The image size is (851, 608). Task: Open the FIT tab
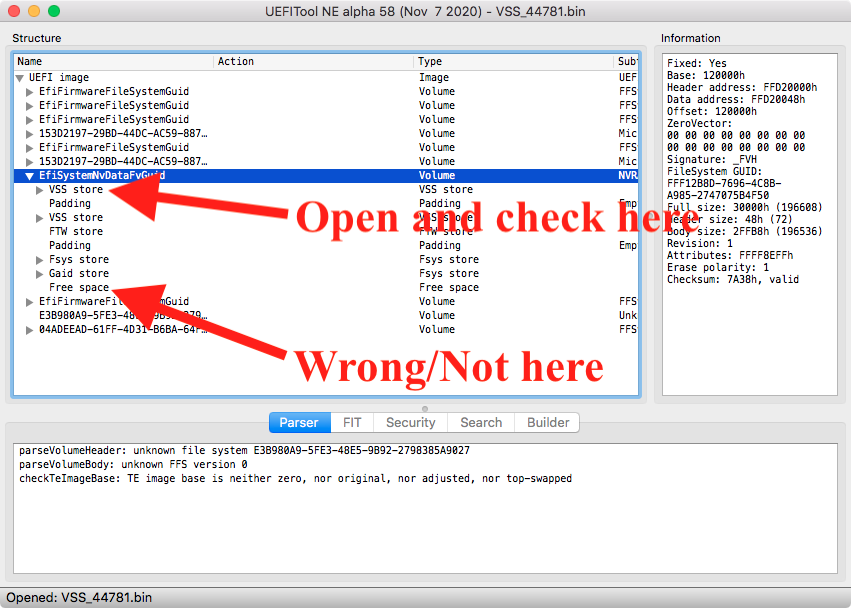(x=352, y=422)
